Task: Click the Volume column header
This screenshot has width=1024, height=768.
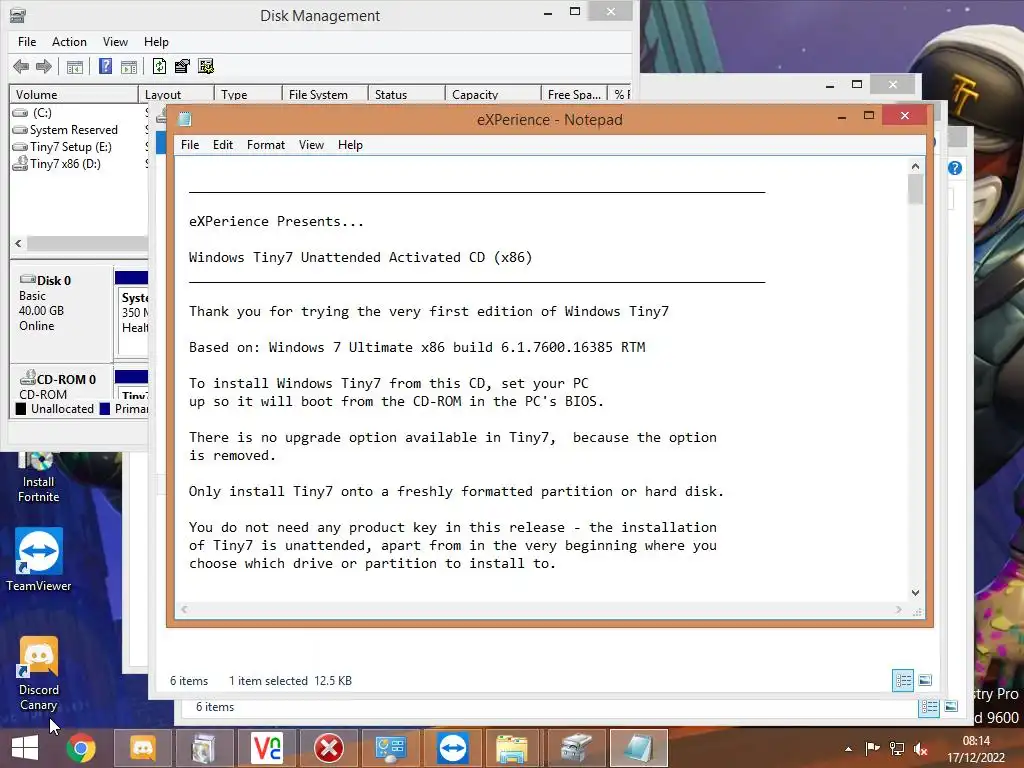Action: pyautogui.click(x=74, y=95)
